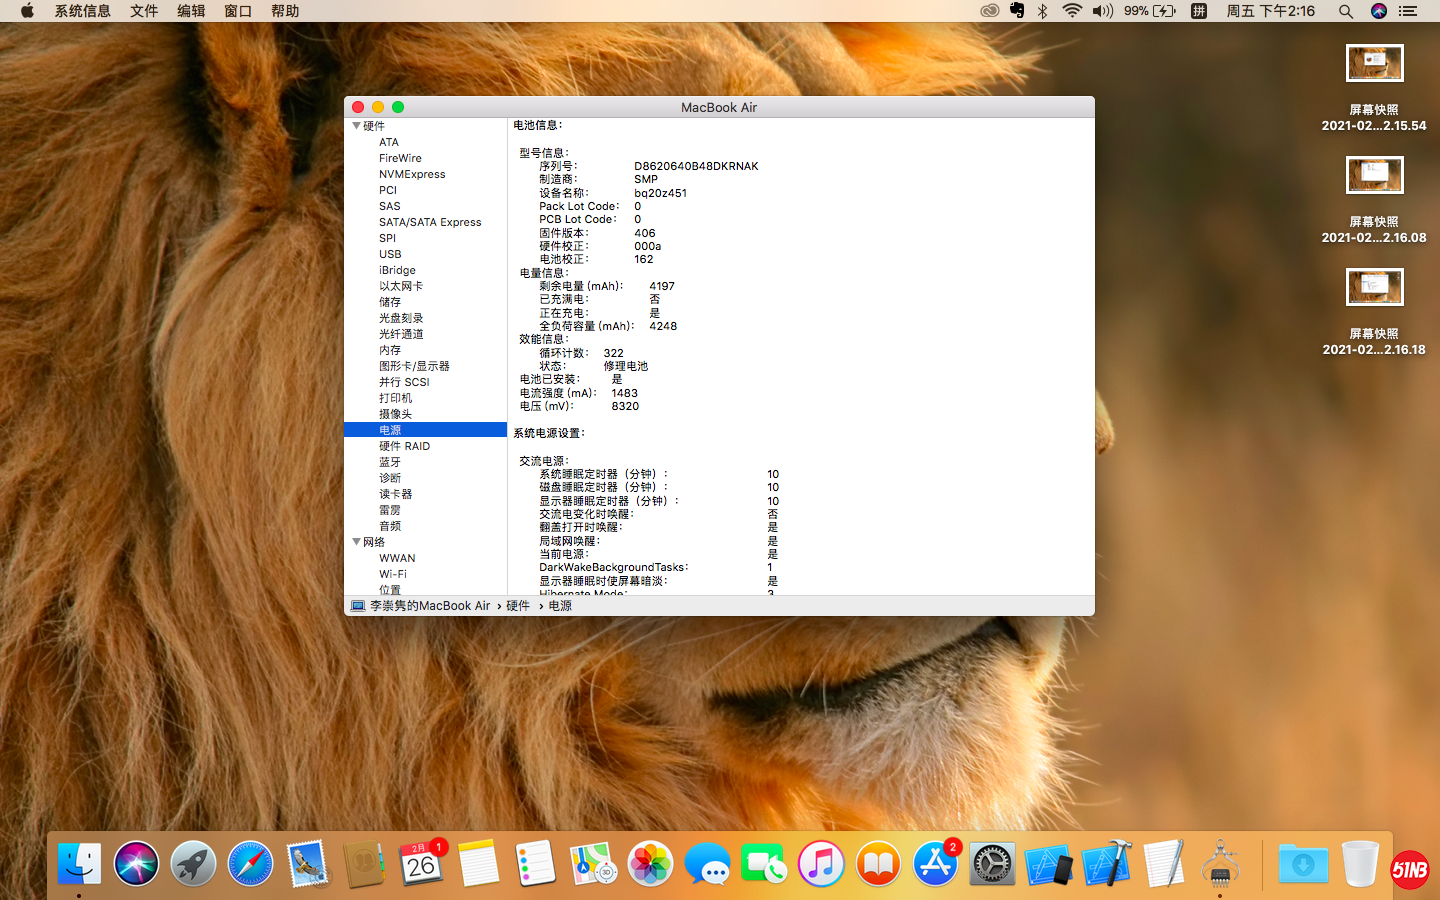
Task: Open FaceTime green camera icon
Action: pyautogui.click(x=764, y=864)
